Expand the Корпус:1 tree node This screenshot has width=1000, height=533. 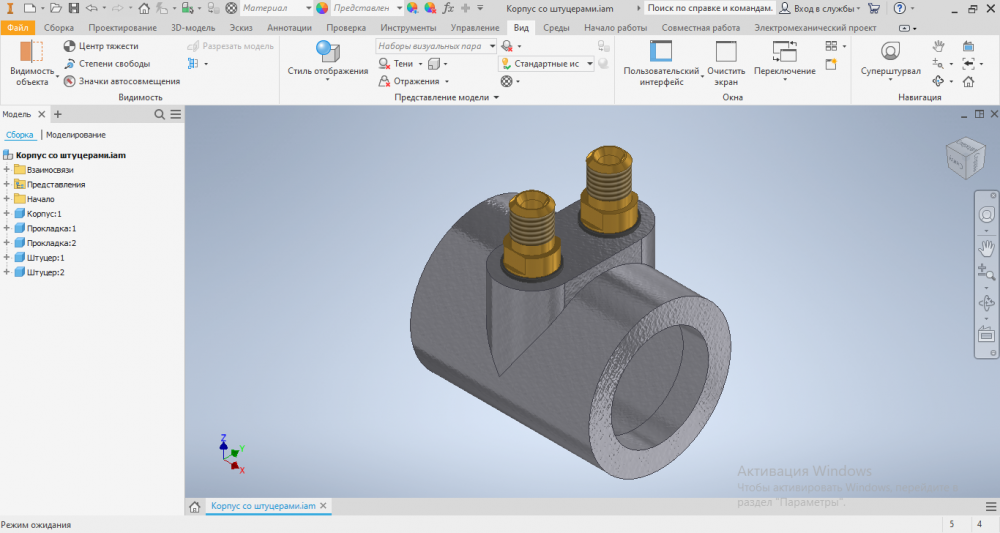pos(6,214)
